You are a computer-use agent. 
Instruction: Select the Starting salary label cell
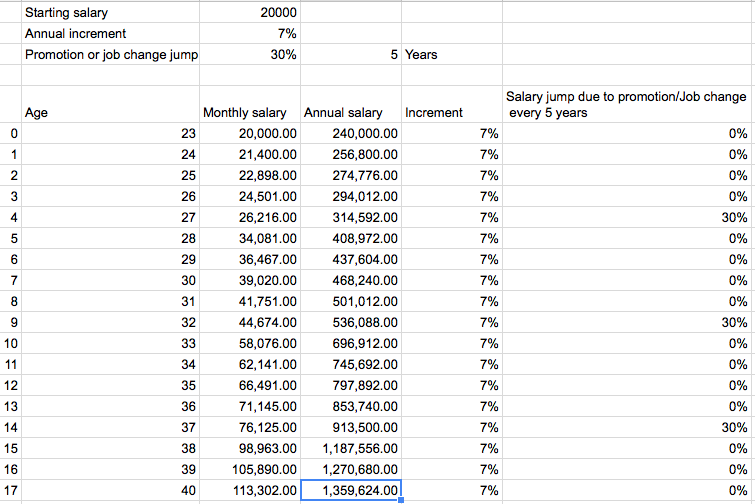[x=110, y=12]
